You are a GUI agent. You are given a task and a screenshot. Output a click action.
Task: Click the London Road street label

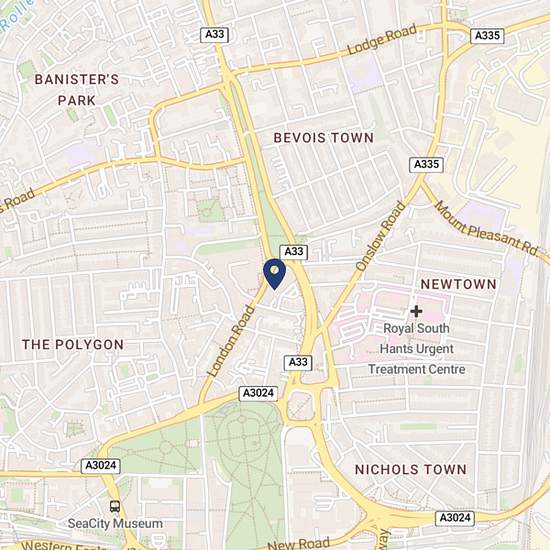(x=230, y=341)
